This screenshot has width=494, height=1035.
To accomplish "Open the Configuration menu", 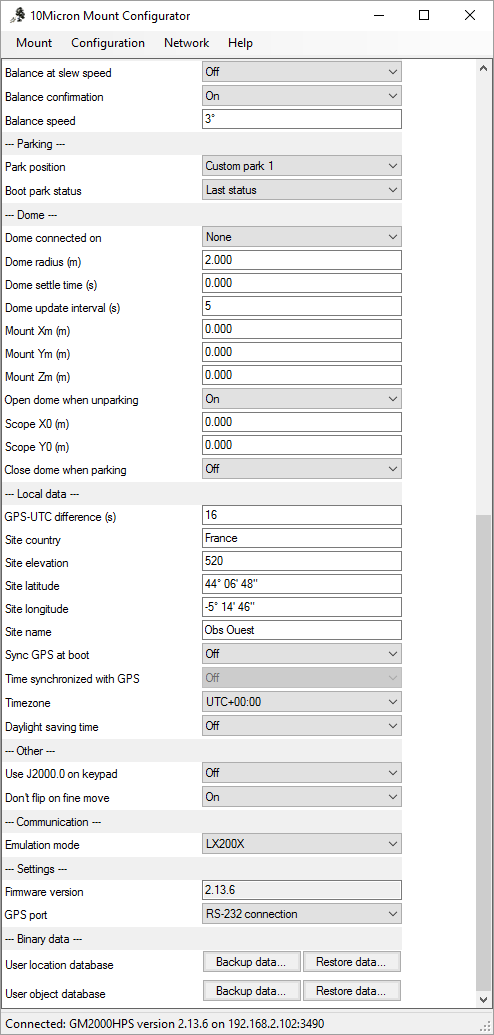I will [x=108, y=43].
